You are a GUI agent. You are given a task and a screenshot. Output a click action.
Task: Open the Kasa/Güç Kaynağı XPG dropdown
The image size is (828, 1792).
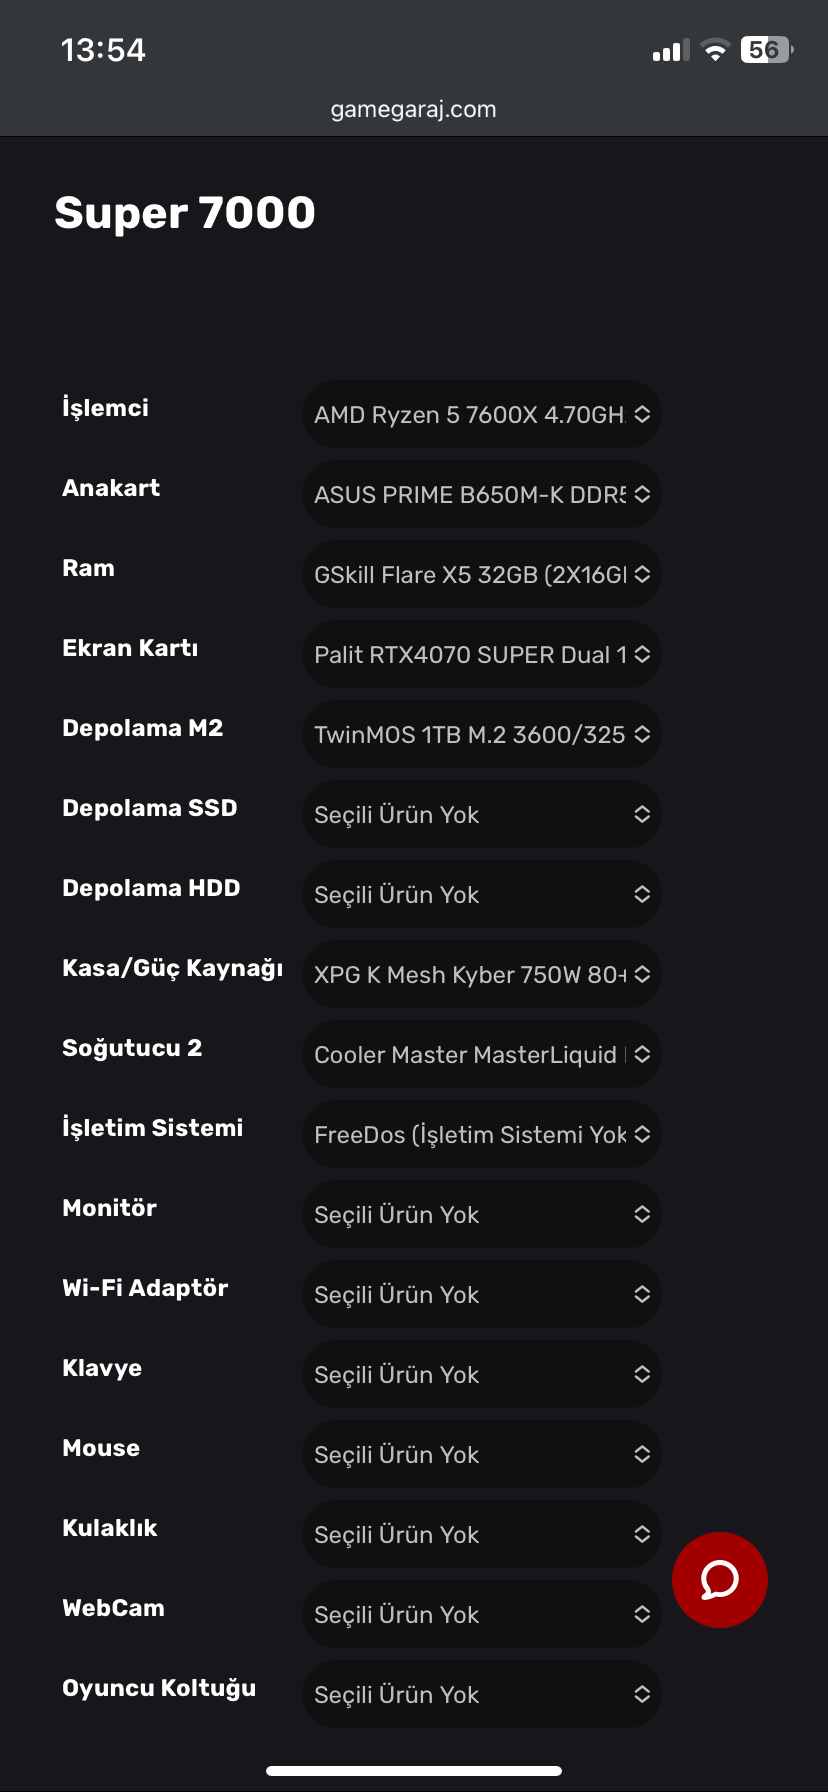tap(481, 974)
